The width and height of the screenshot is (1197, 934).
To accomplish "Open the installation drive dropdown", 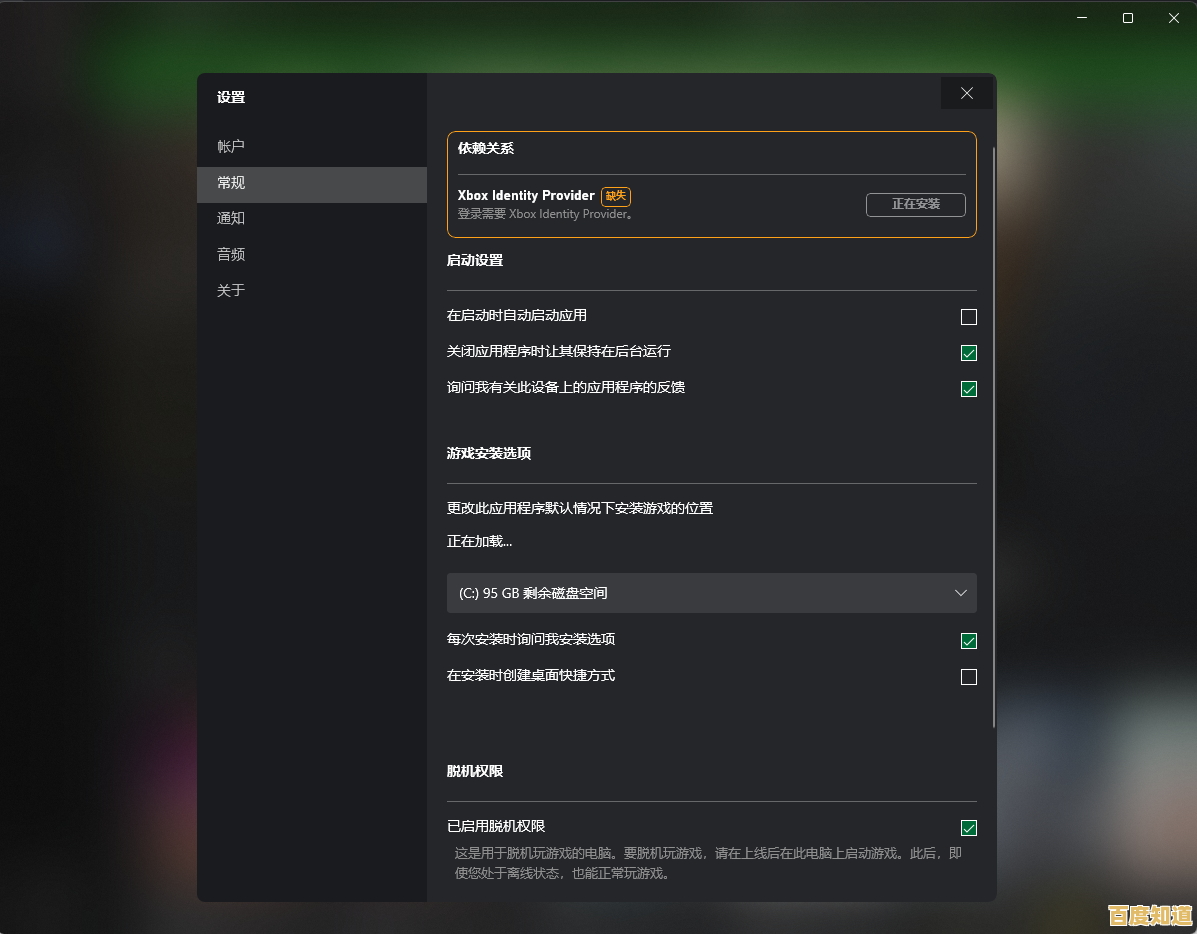I will coord(711,593).
